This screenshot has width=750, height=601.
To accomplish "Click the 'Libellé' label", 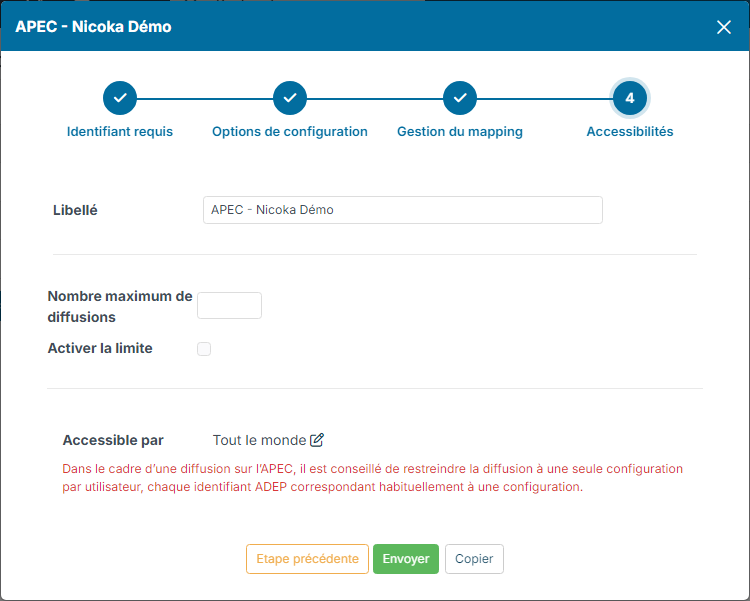I will point(75,210).
